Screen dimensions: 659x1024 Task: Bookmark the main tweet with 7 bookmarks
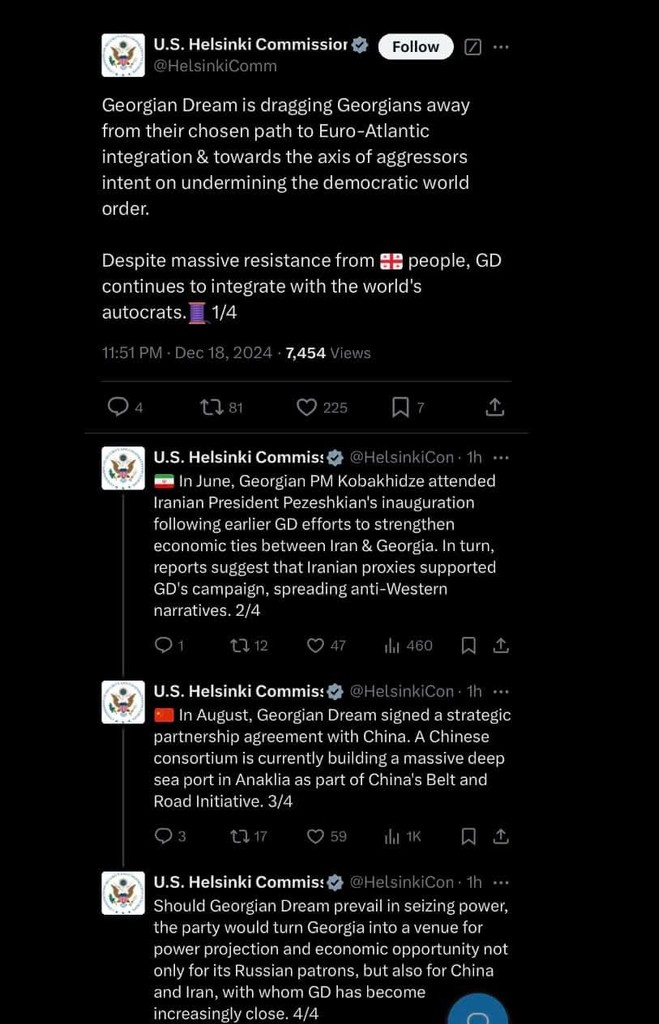tap(408, 408)
